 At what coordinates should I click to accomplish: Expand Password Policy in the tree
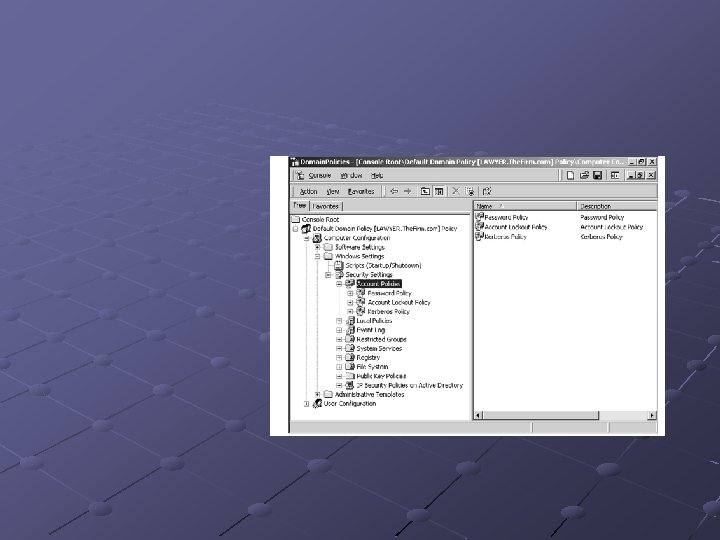[350, 293]
